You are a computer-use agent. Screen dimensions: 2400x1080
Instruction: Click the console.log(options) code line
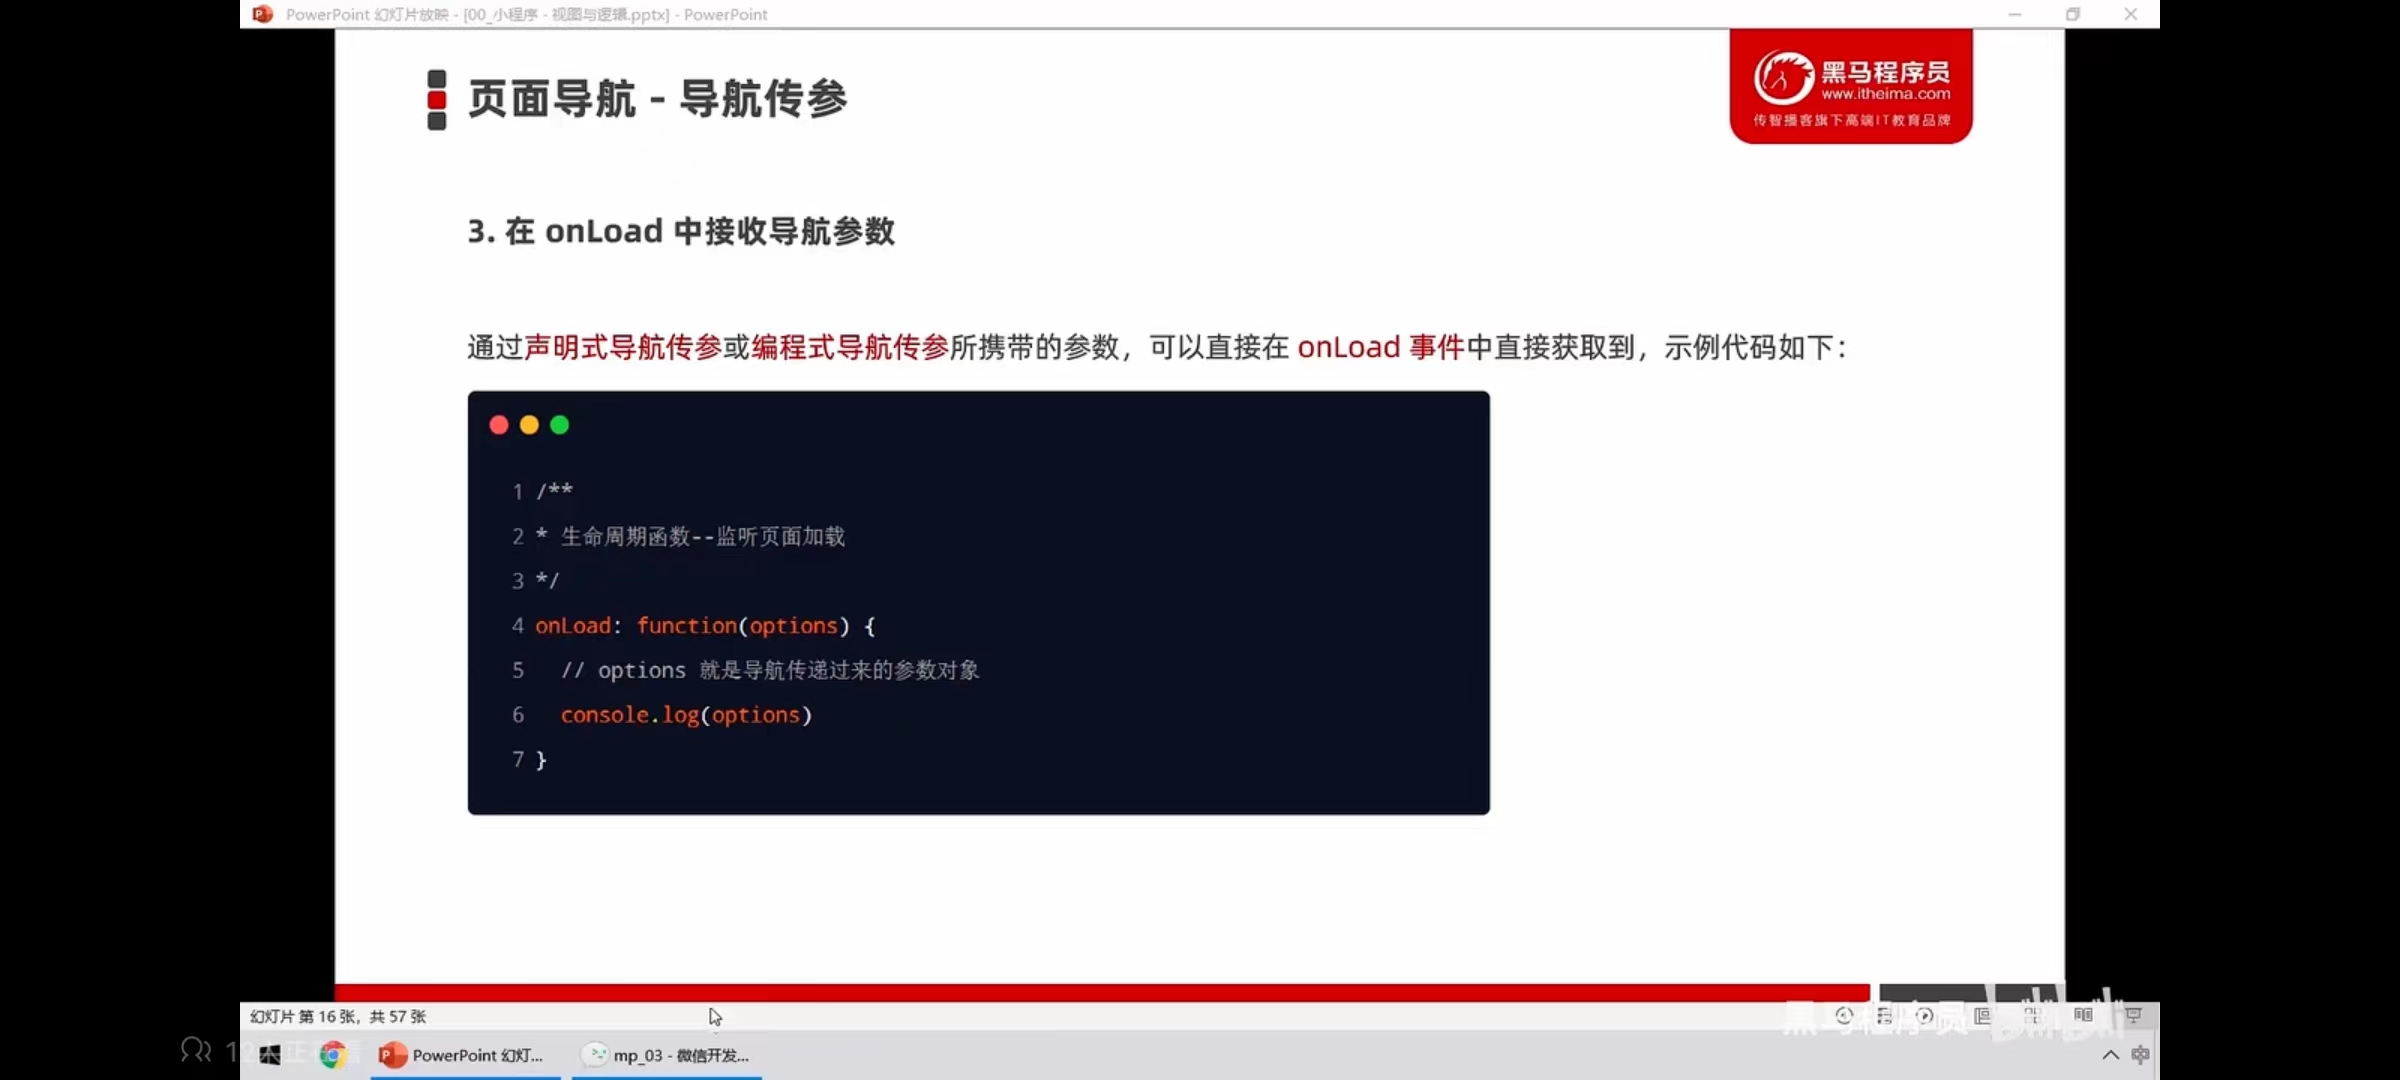point(686,715)
